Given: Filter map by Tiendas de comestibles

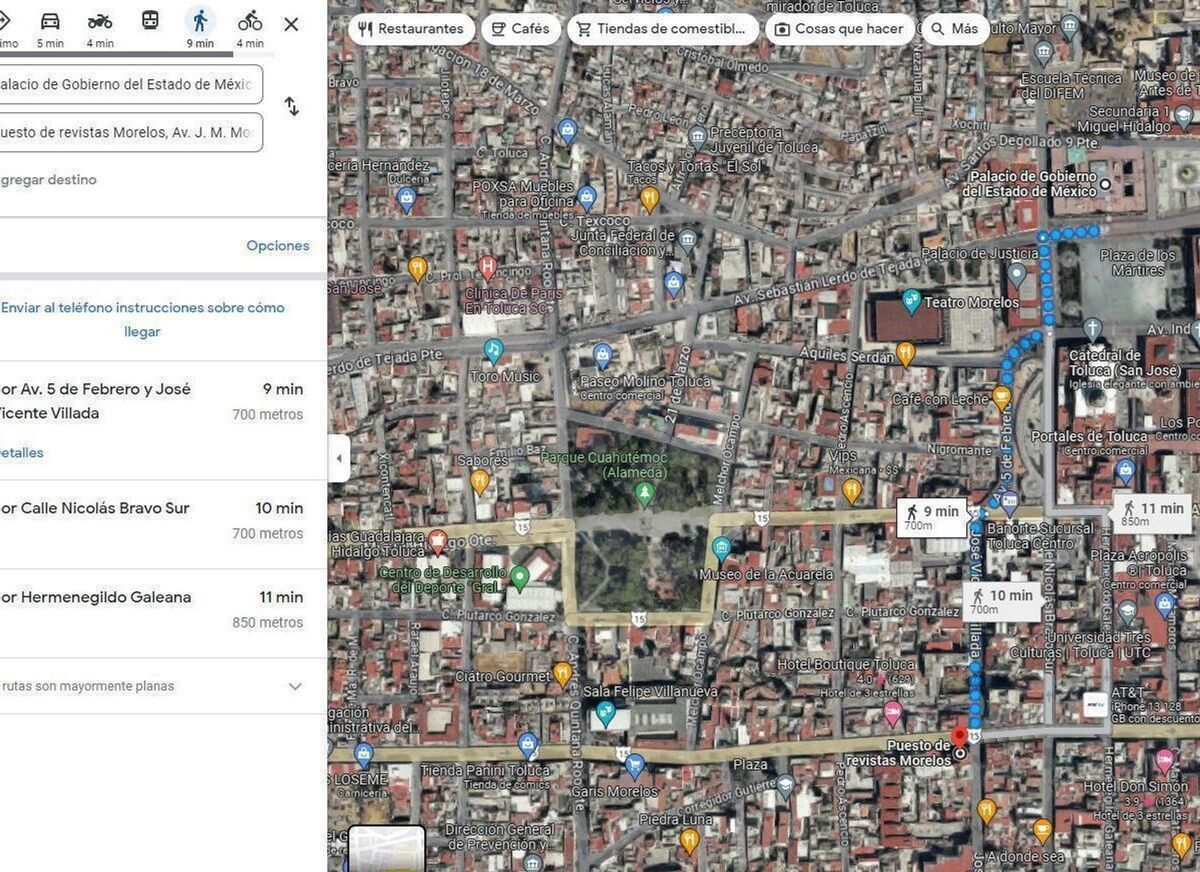Looking at the screenshot, I should [663, 29].
